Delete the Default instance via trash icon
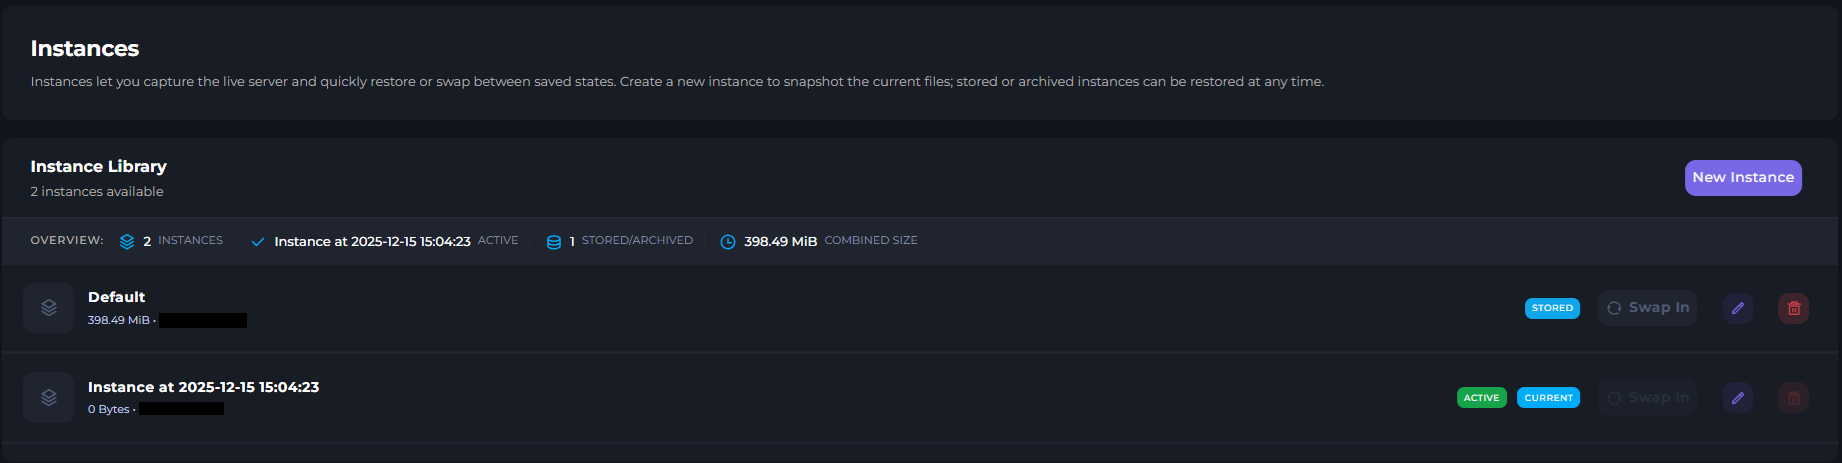This screenshot has height=463, width=1842. [x=1793, y=308]
